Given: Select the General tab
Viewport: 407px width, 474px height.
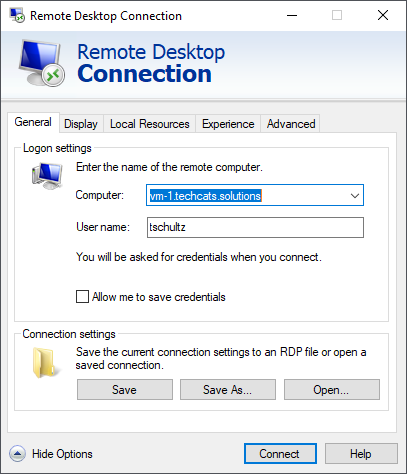Looking at the screenshot, I should pyautogui.click(x=33, y=122).
